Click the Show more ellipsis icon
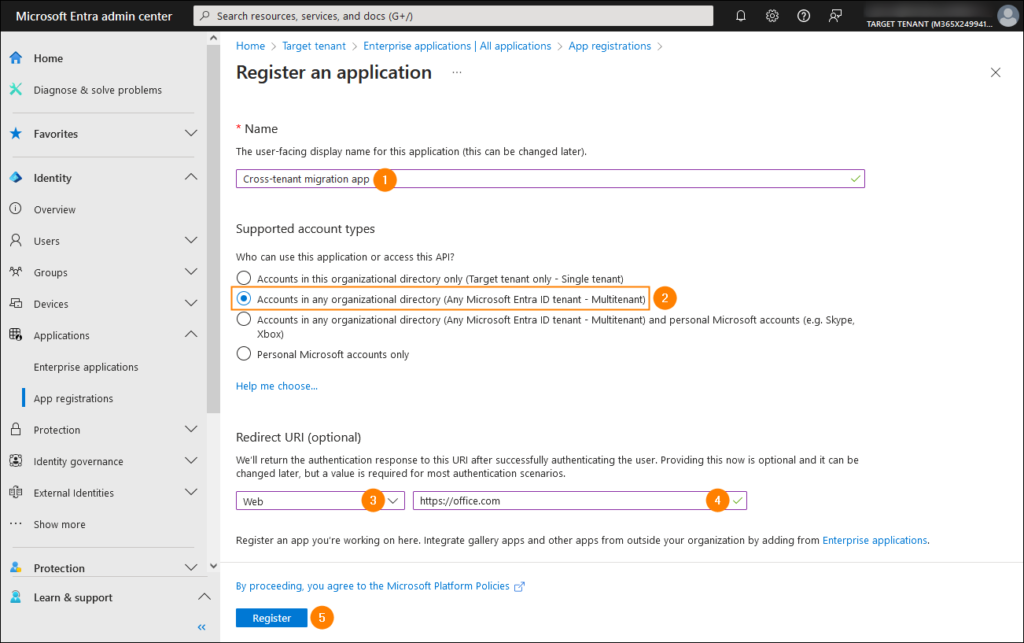The image size is (1024, 643). [x=16, y=524]
